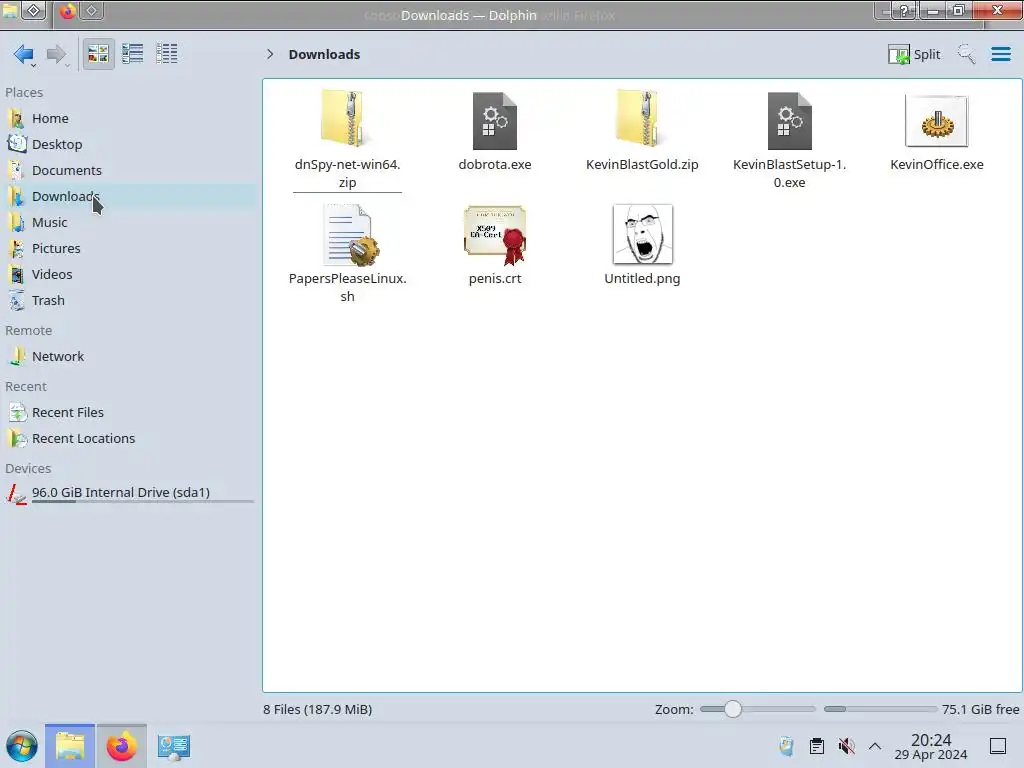Open Desktop in Places panel
1024x768 pixels.
coord(129,144)
